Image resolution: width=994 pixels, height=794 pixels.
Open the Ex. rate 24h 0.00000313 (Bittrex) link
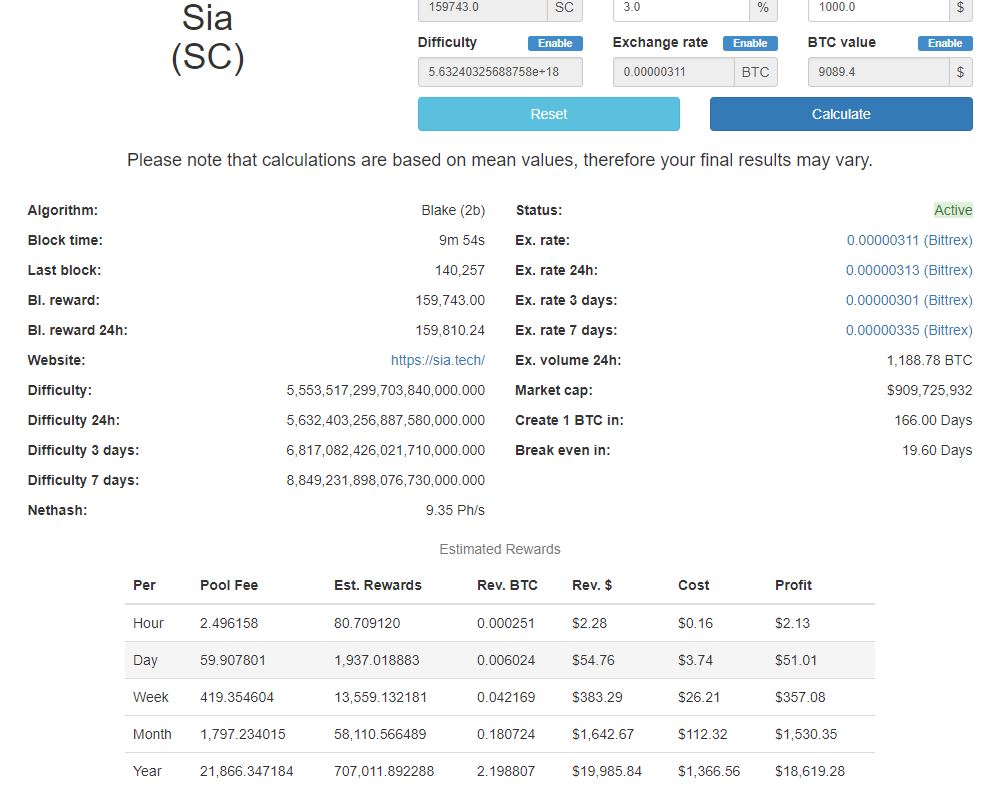point(909,271)
